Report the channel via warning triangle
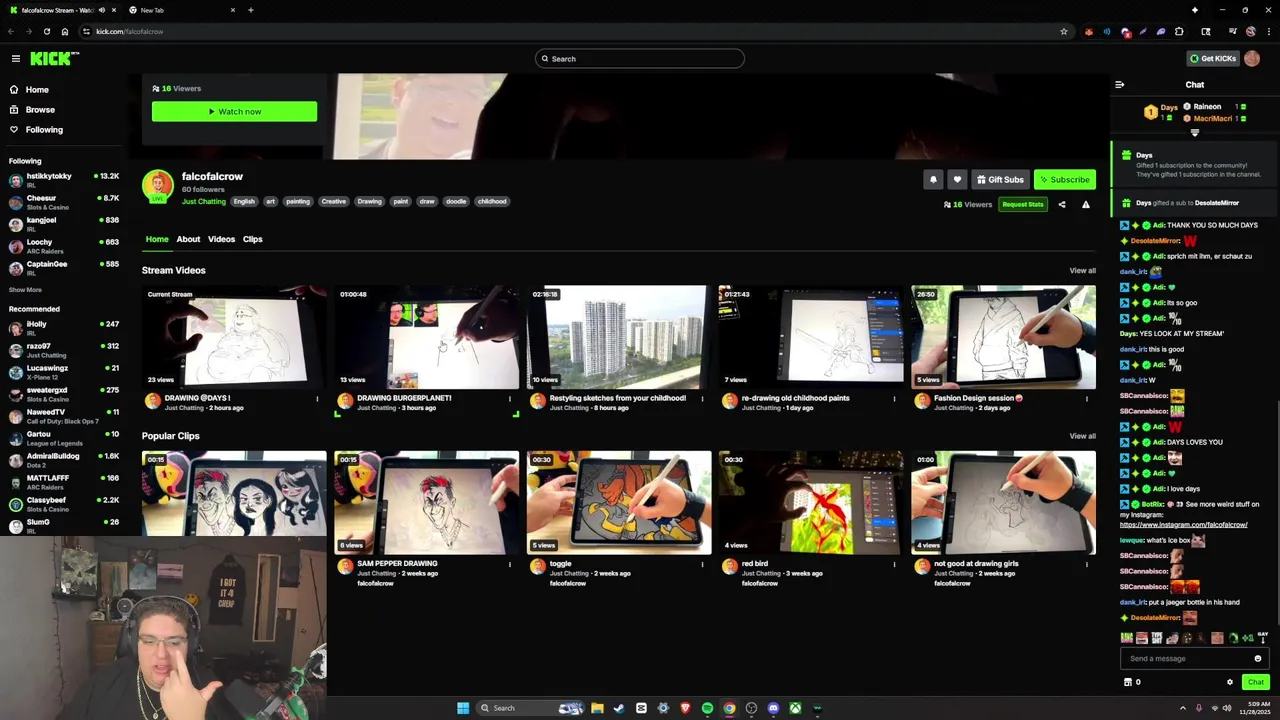 (x=1086, y=205)
